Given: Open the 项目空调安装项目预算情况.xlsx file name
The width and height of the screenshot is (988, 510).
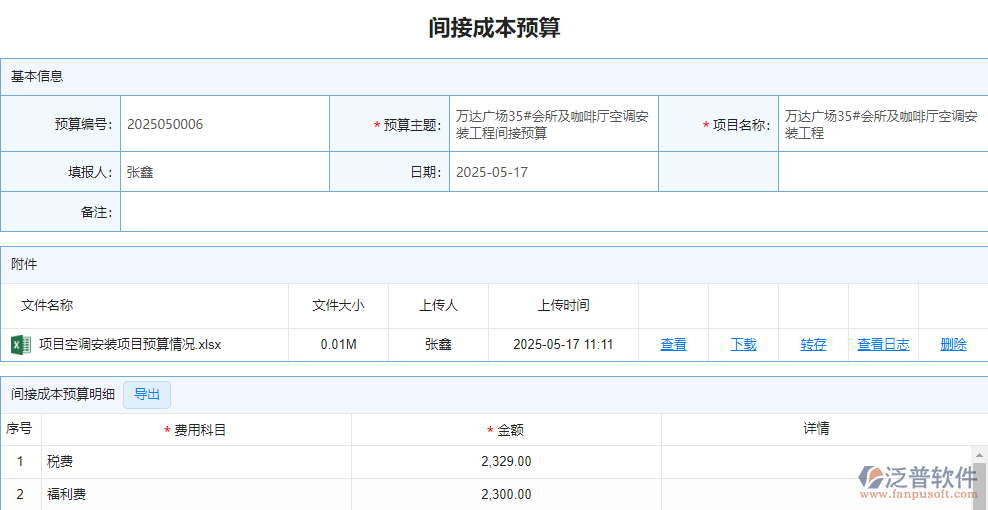Looking at the screenshot, I should (130, 345).
